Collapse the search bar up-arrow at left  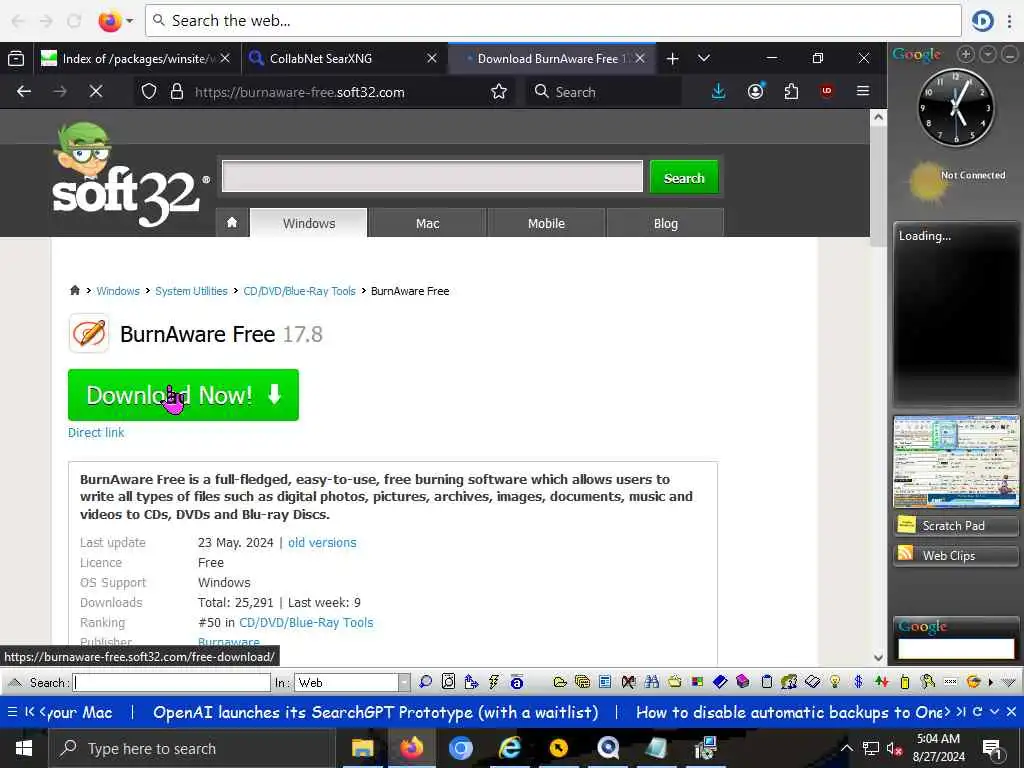14,682
